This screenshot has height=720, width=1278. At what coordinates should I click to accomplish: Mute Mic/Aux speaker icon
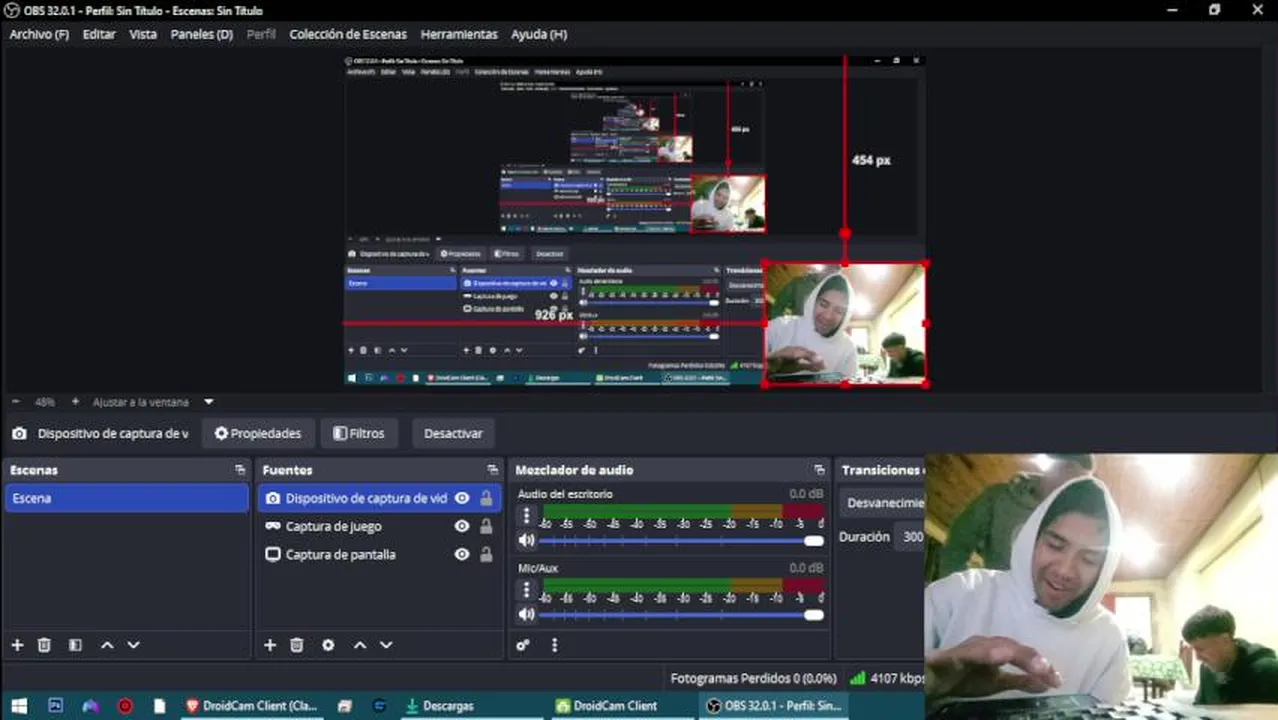tap(527, 614)
